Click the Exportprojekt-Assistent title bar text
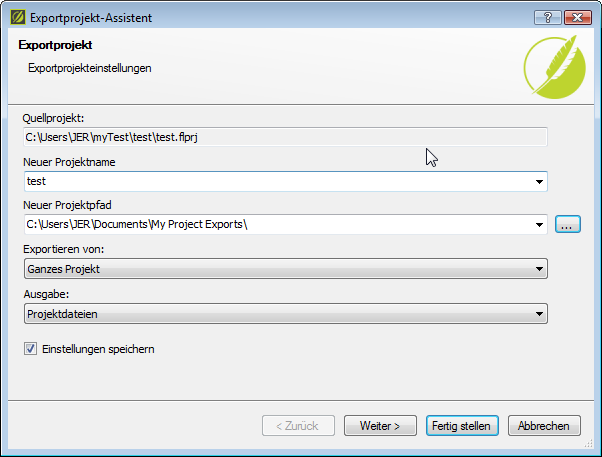The width and height of the screenshot is (602, 457). (92, 17)
